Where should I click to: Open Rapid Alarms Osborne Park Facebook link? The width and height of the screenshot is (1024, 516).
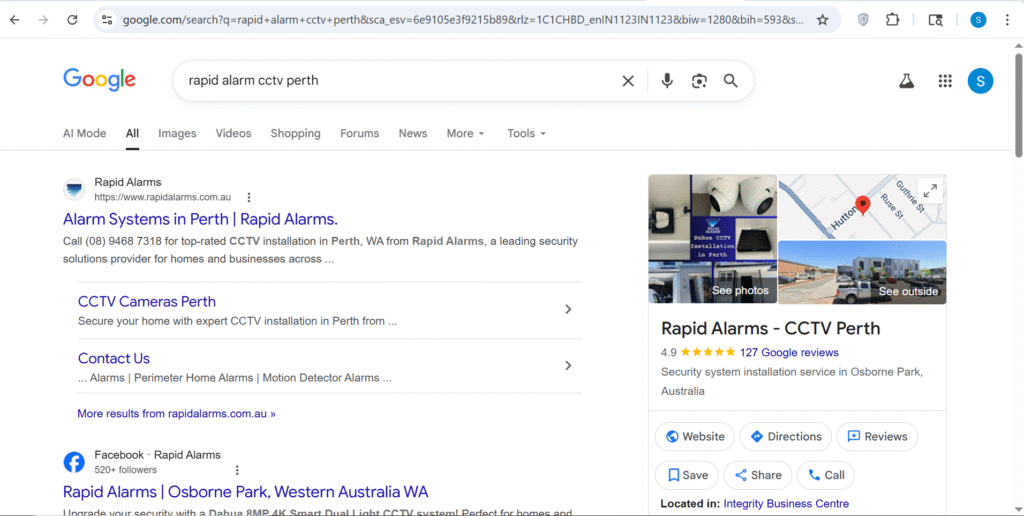tap(246, 492)
